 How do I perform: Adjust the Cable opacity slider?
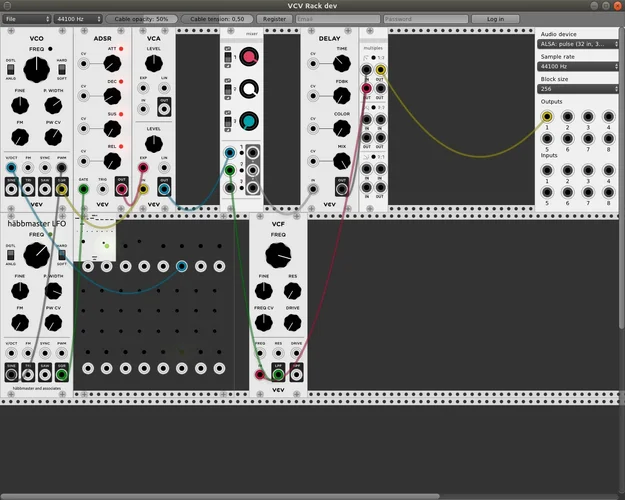pyautogui.click(x=141, y=19)
